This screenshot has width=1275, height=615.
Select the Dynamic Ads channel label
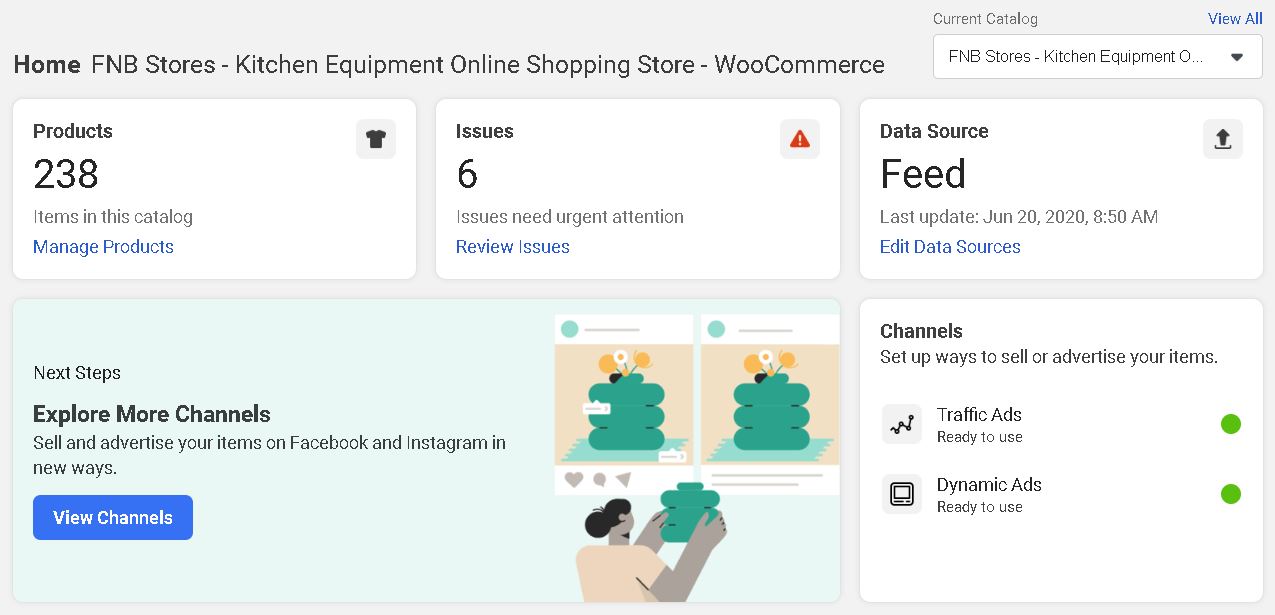click(x=989, y=484)
